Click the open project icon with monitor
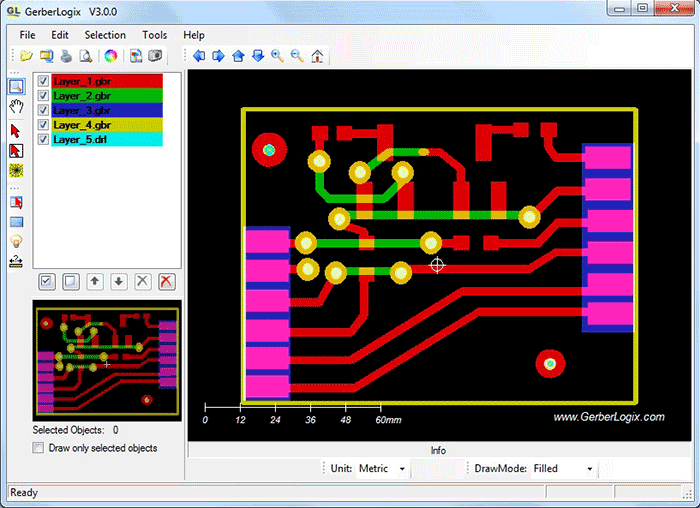The width and height of the screenshot is (700, 508). point(46,56)
